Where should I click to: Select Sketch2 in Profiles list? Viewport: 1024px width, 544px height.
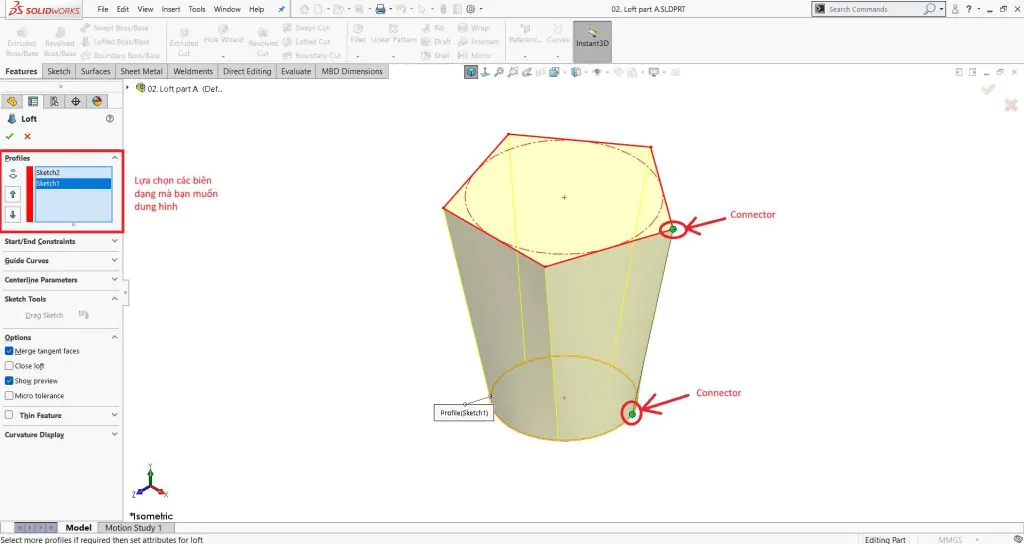[73, 172]
